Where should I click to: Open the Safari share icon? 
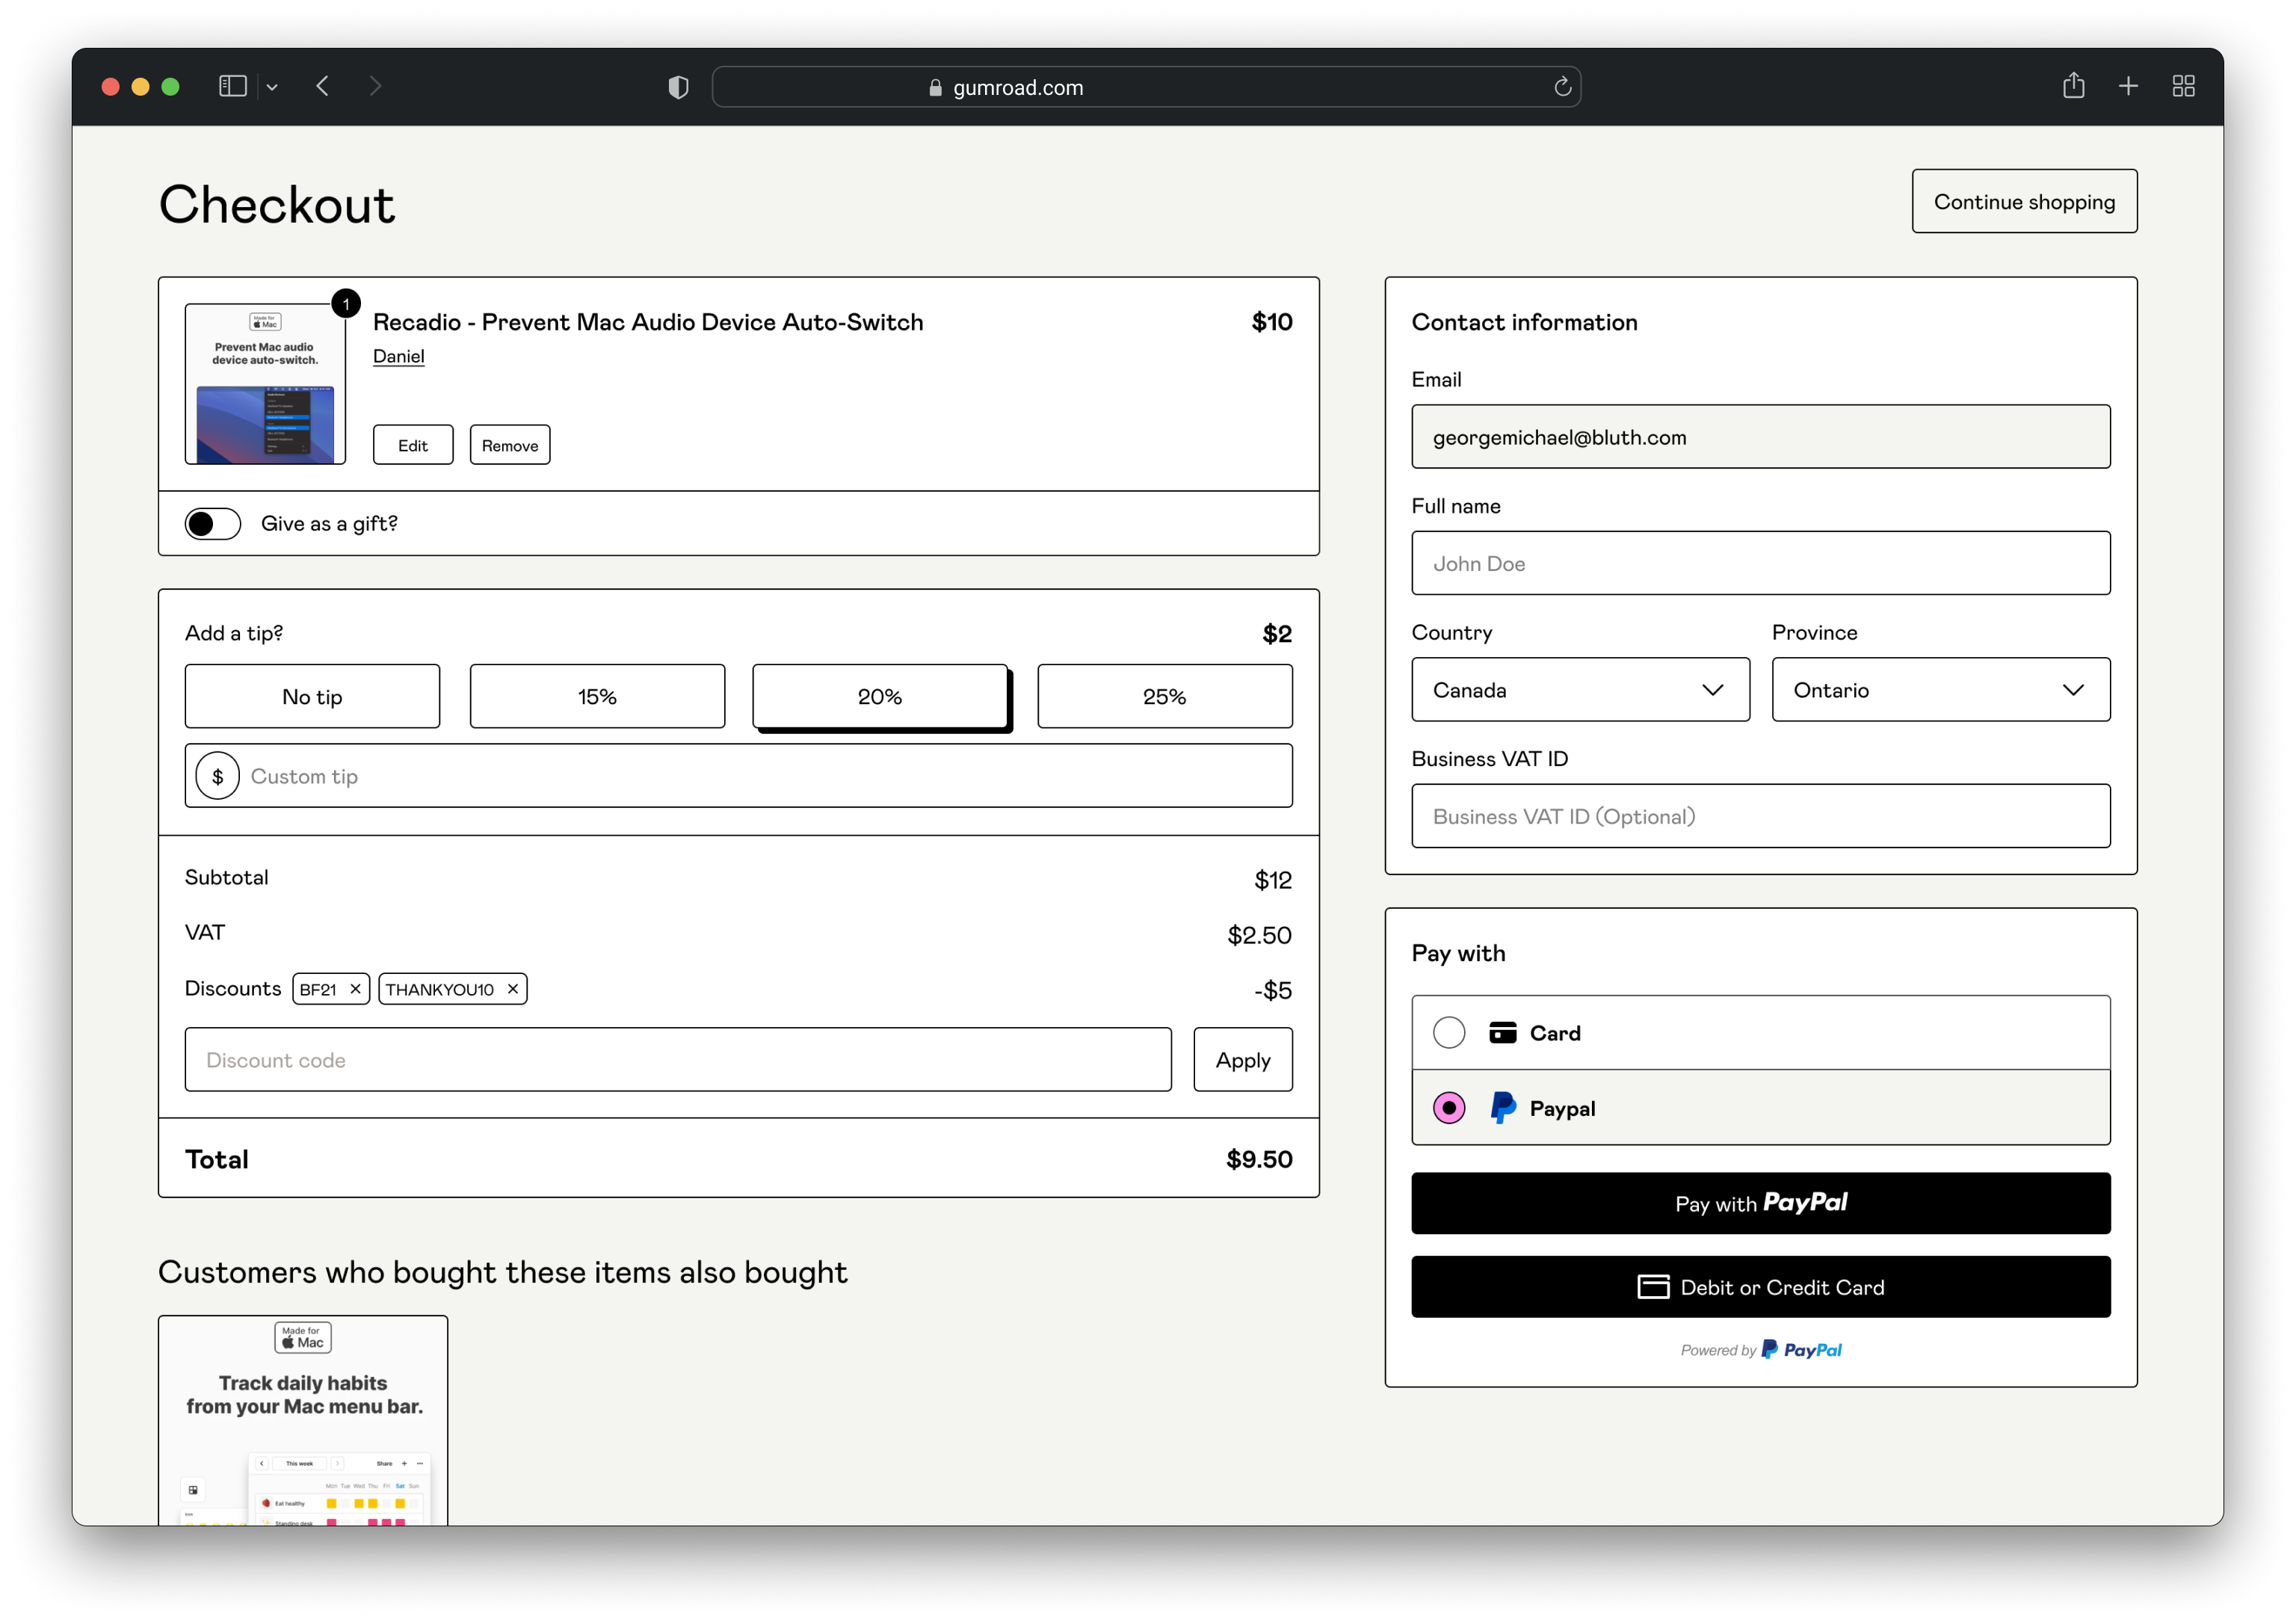click(2073, 87)
